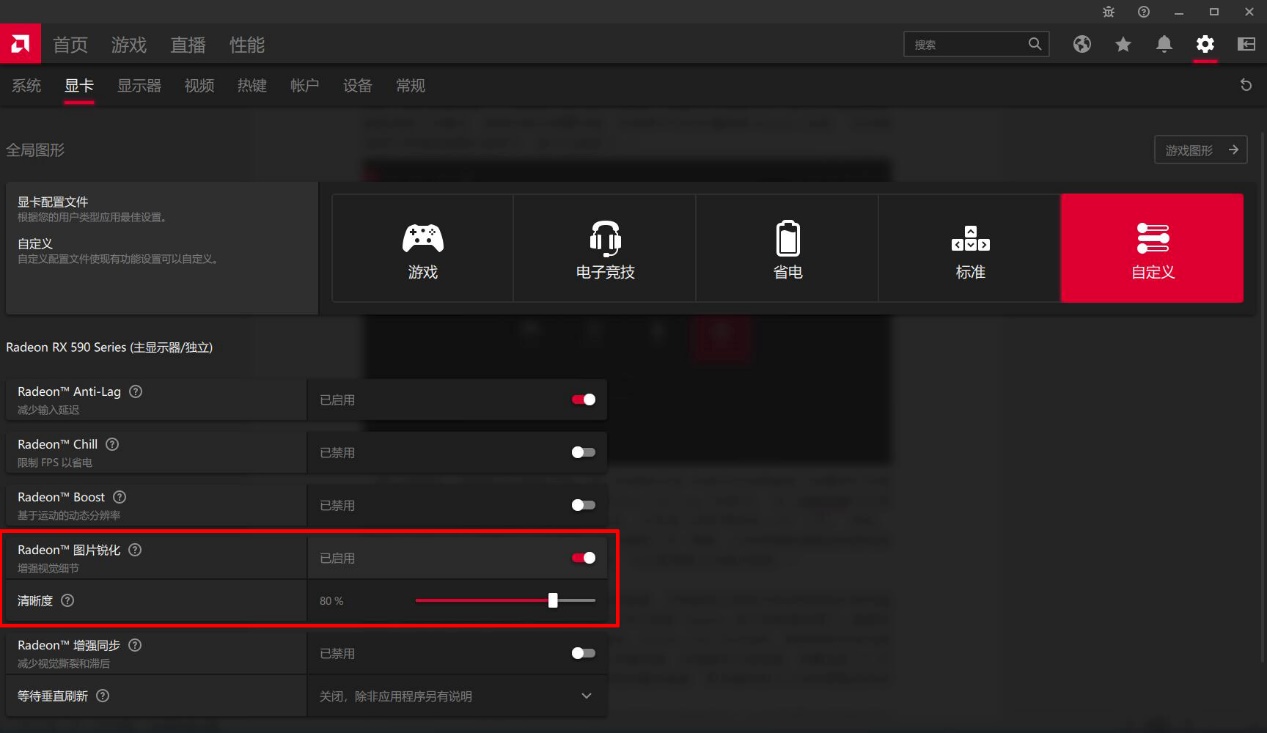Maximize the Radeon Software window
This screenshot has width=1267, height=733.
tap(1214, 12)
